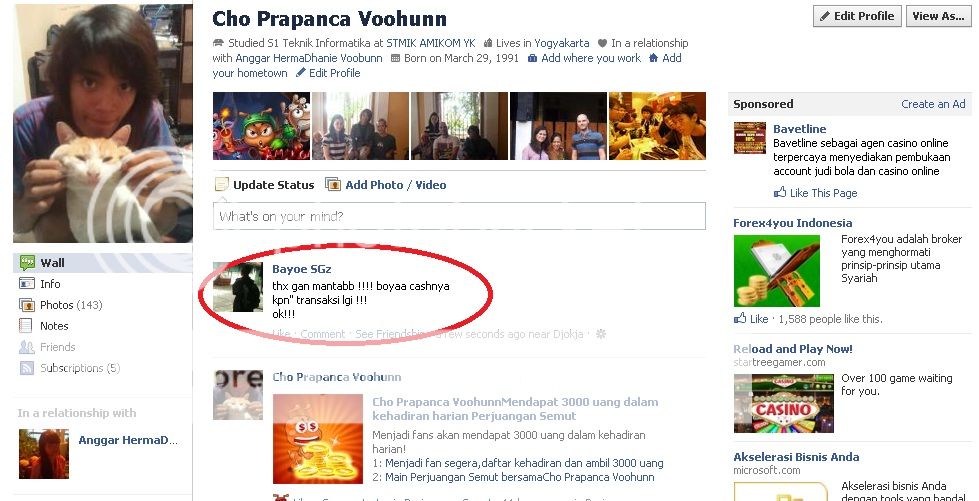Open the Edit Profile button
This screenshot has width=979, height=501.
[x=857, y=16]
